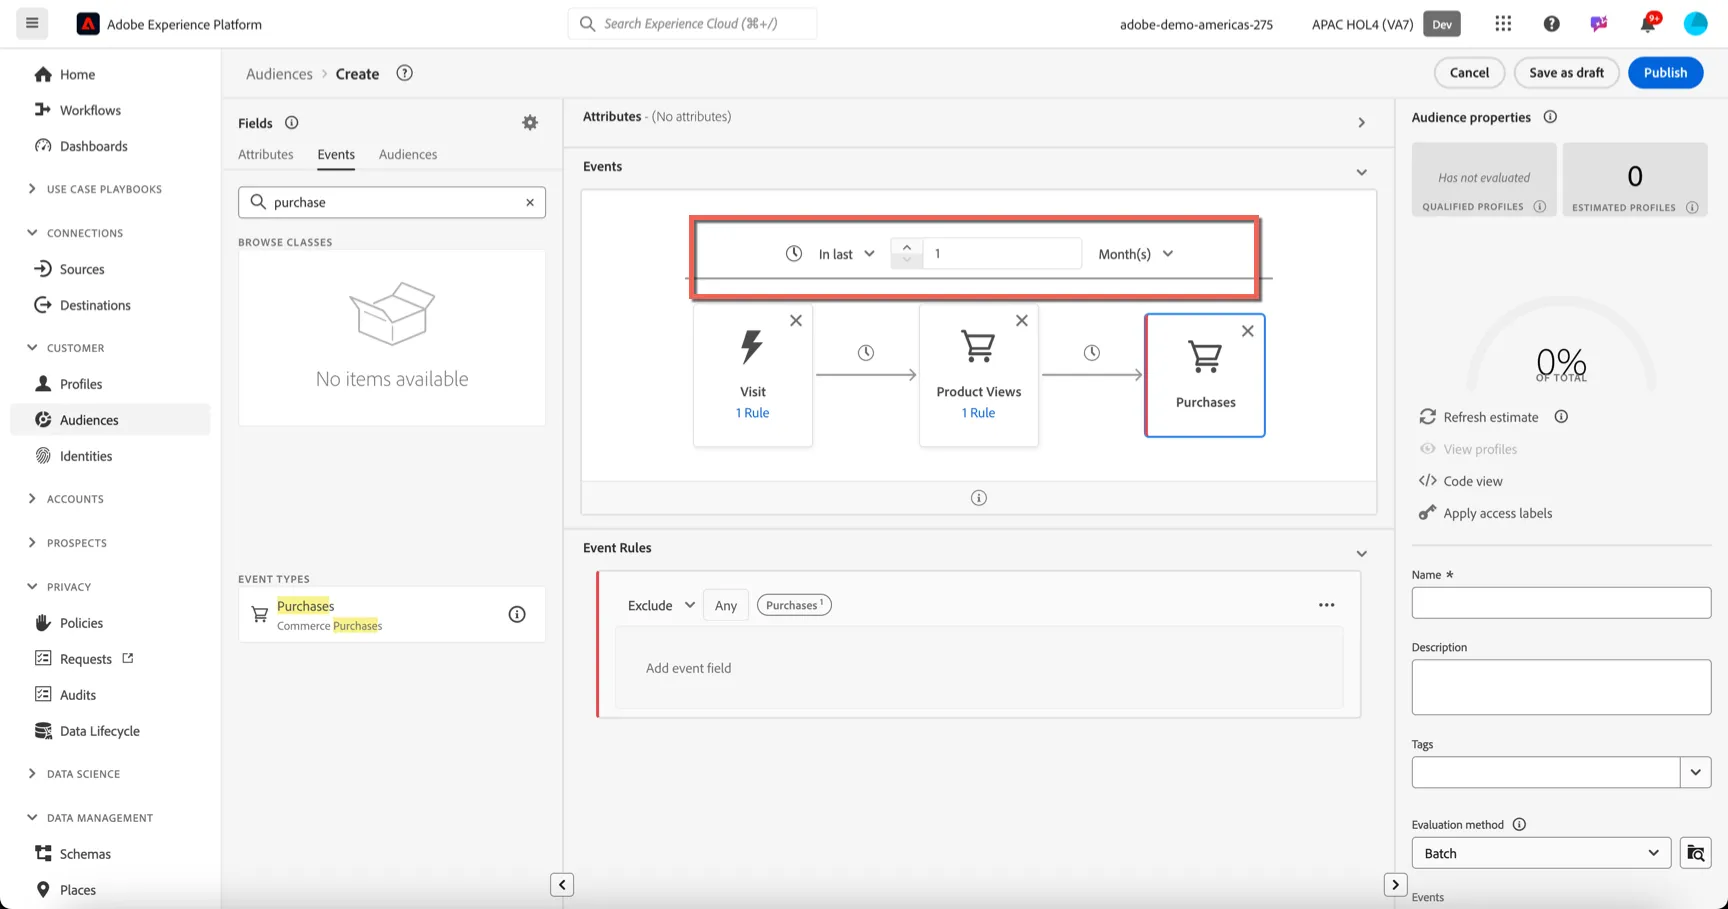This screenshot has width=1728, height=909.
Task: Publish the audience
Action: 1665,72
